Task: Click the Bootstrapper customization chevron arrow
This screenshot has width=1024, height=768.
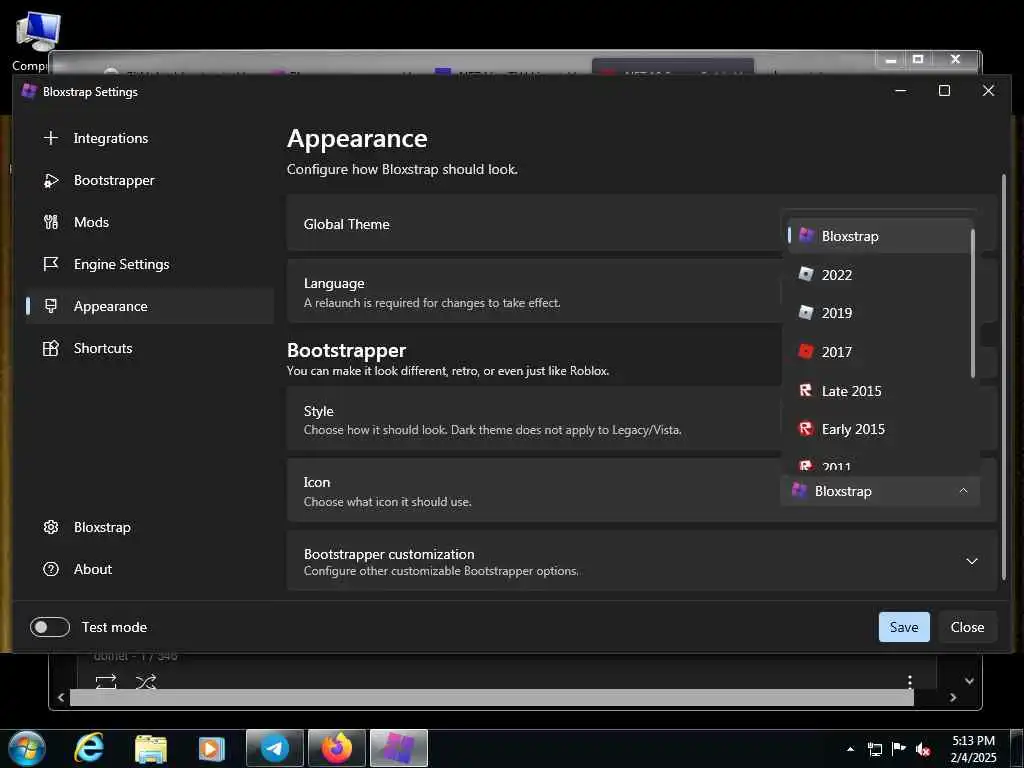Action: 972,561
